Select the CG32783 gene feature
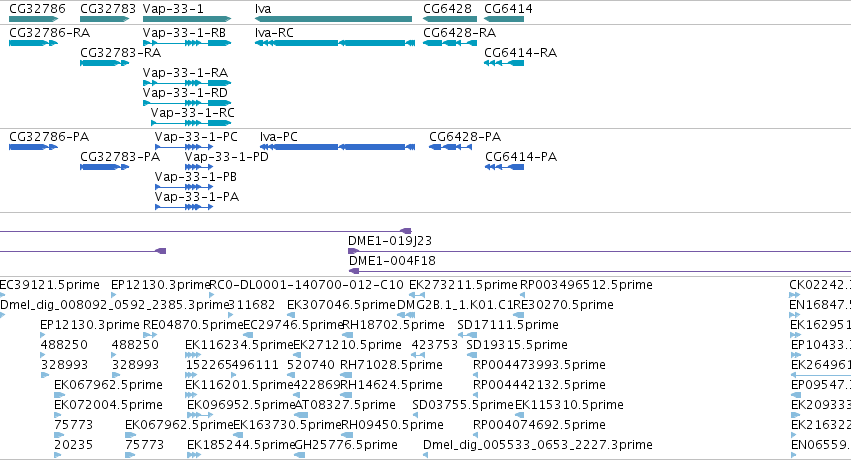851x460 pixels. 105,19
